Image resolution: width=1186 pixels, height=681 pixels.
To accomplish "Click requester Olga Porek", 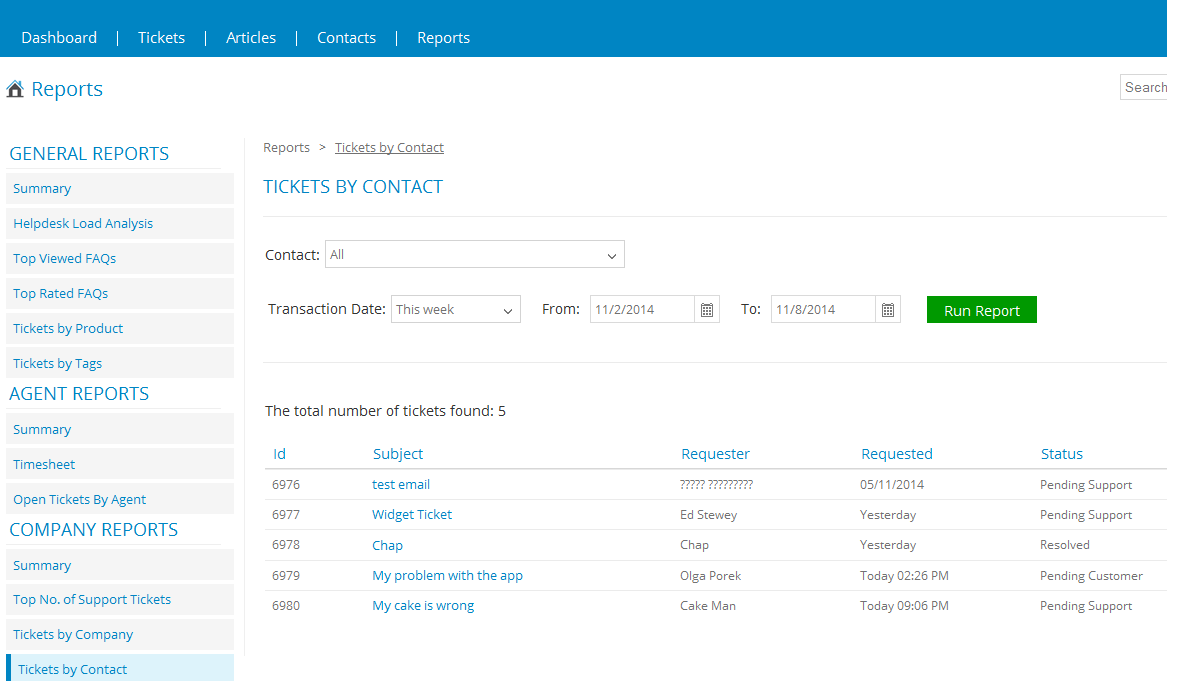I will coord(710,575).
